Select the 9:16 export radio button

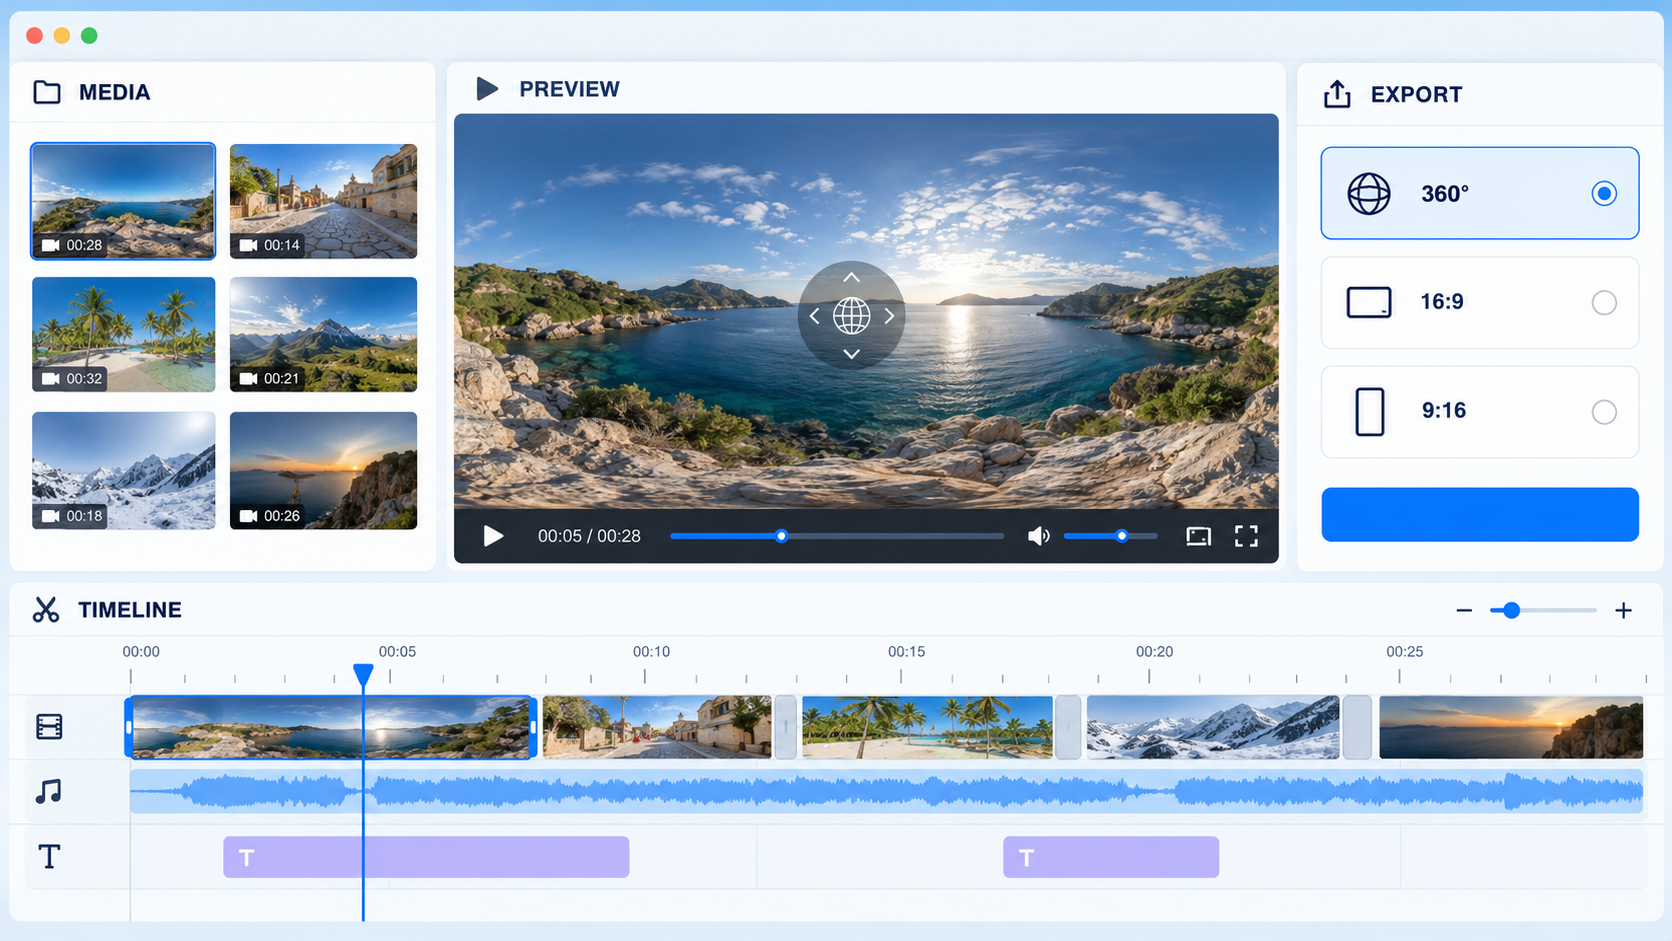click(x=1604, y=411)
